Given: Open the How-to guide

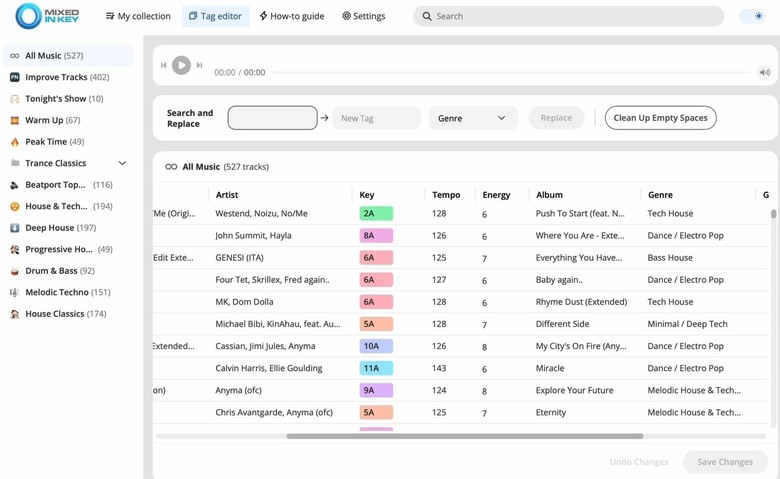Looking at the screenshot, I should [292, 16].
